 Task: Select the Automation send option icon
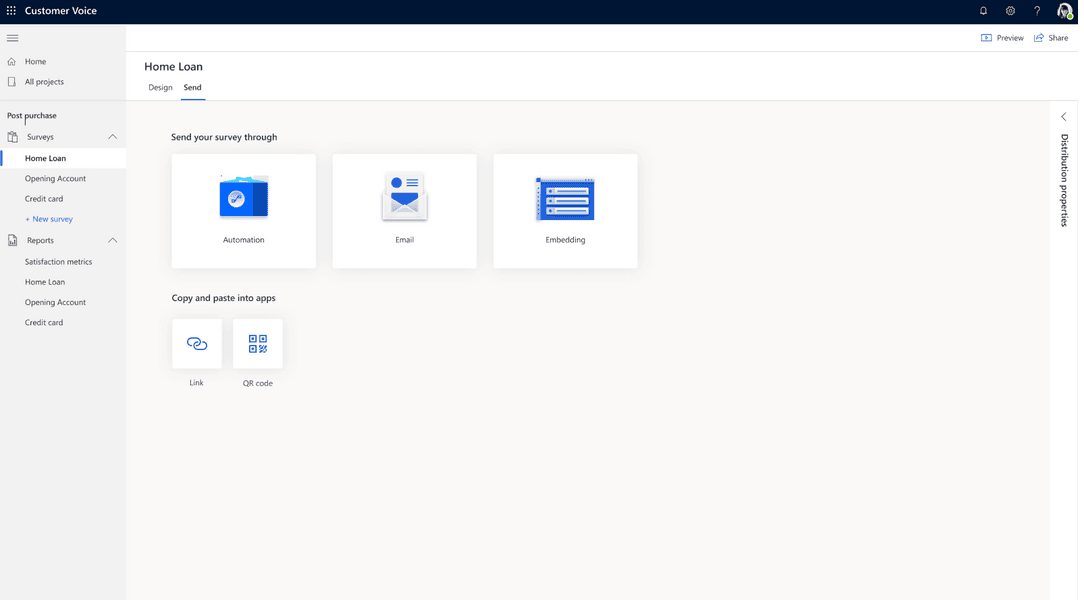243,196
